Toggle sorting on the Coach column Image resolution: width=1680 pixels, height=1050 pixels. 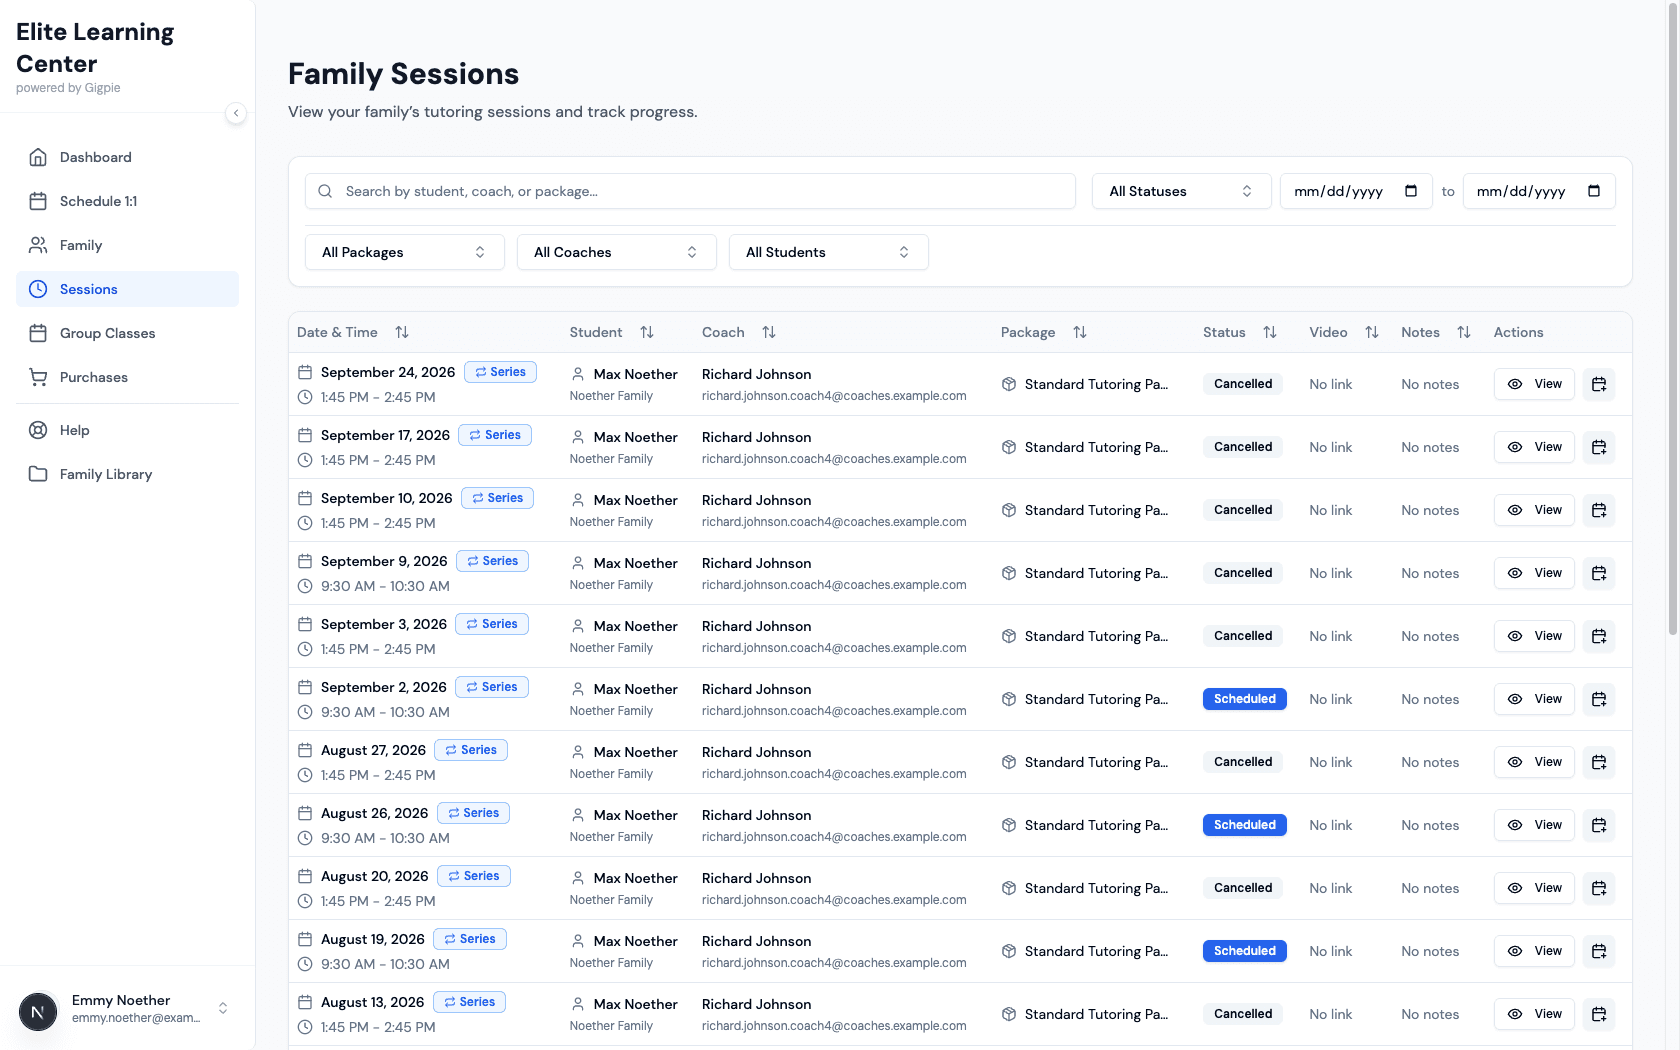tap(769, 331)
